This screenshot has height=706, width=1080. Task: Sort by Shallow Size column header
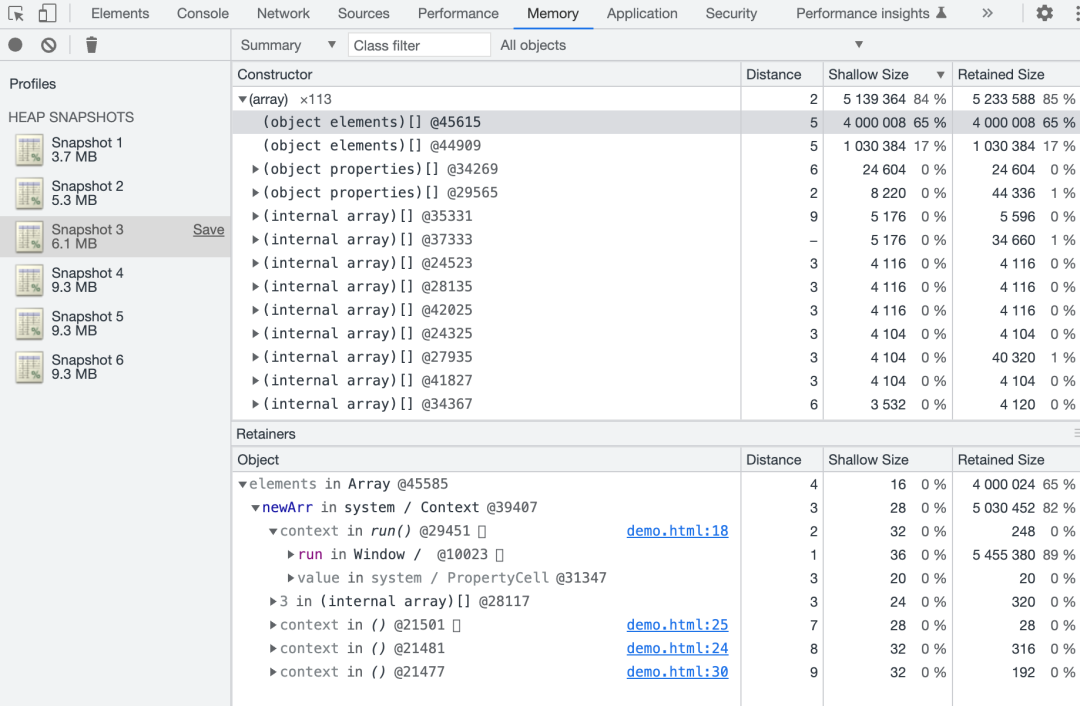pyautogui.click(x=868, y=75)
